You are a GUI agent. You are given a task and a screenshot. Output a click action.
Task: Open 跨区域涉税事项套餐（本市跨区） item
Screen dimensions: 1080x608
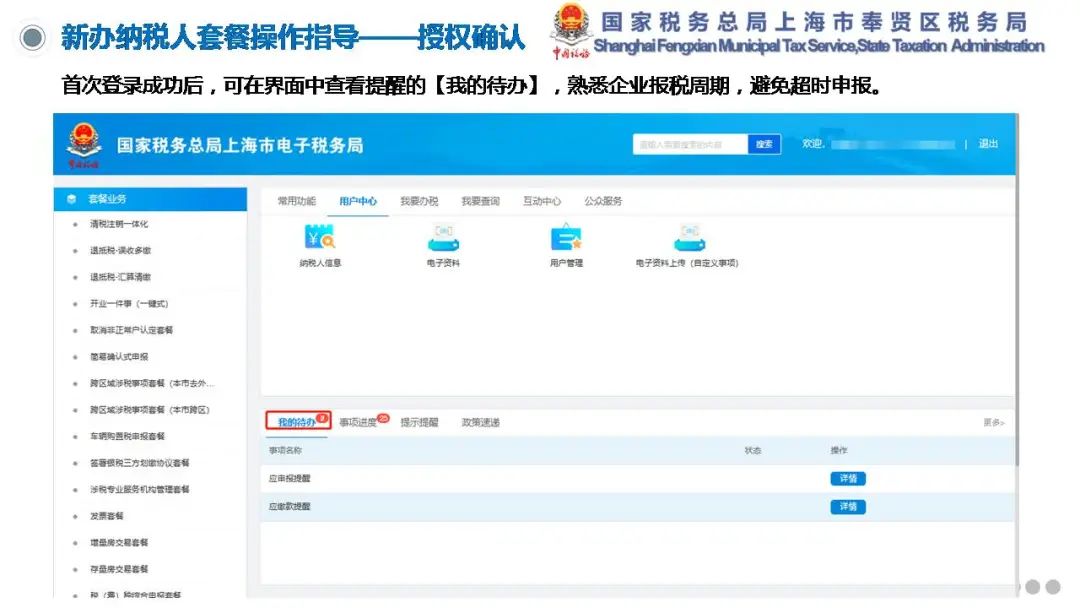[x=149, y=410]
